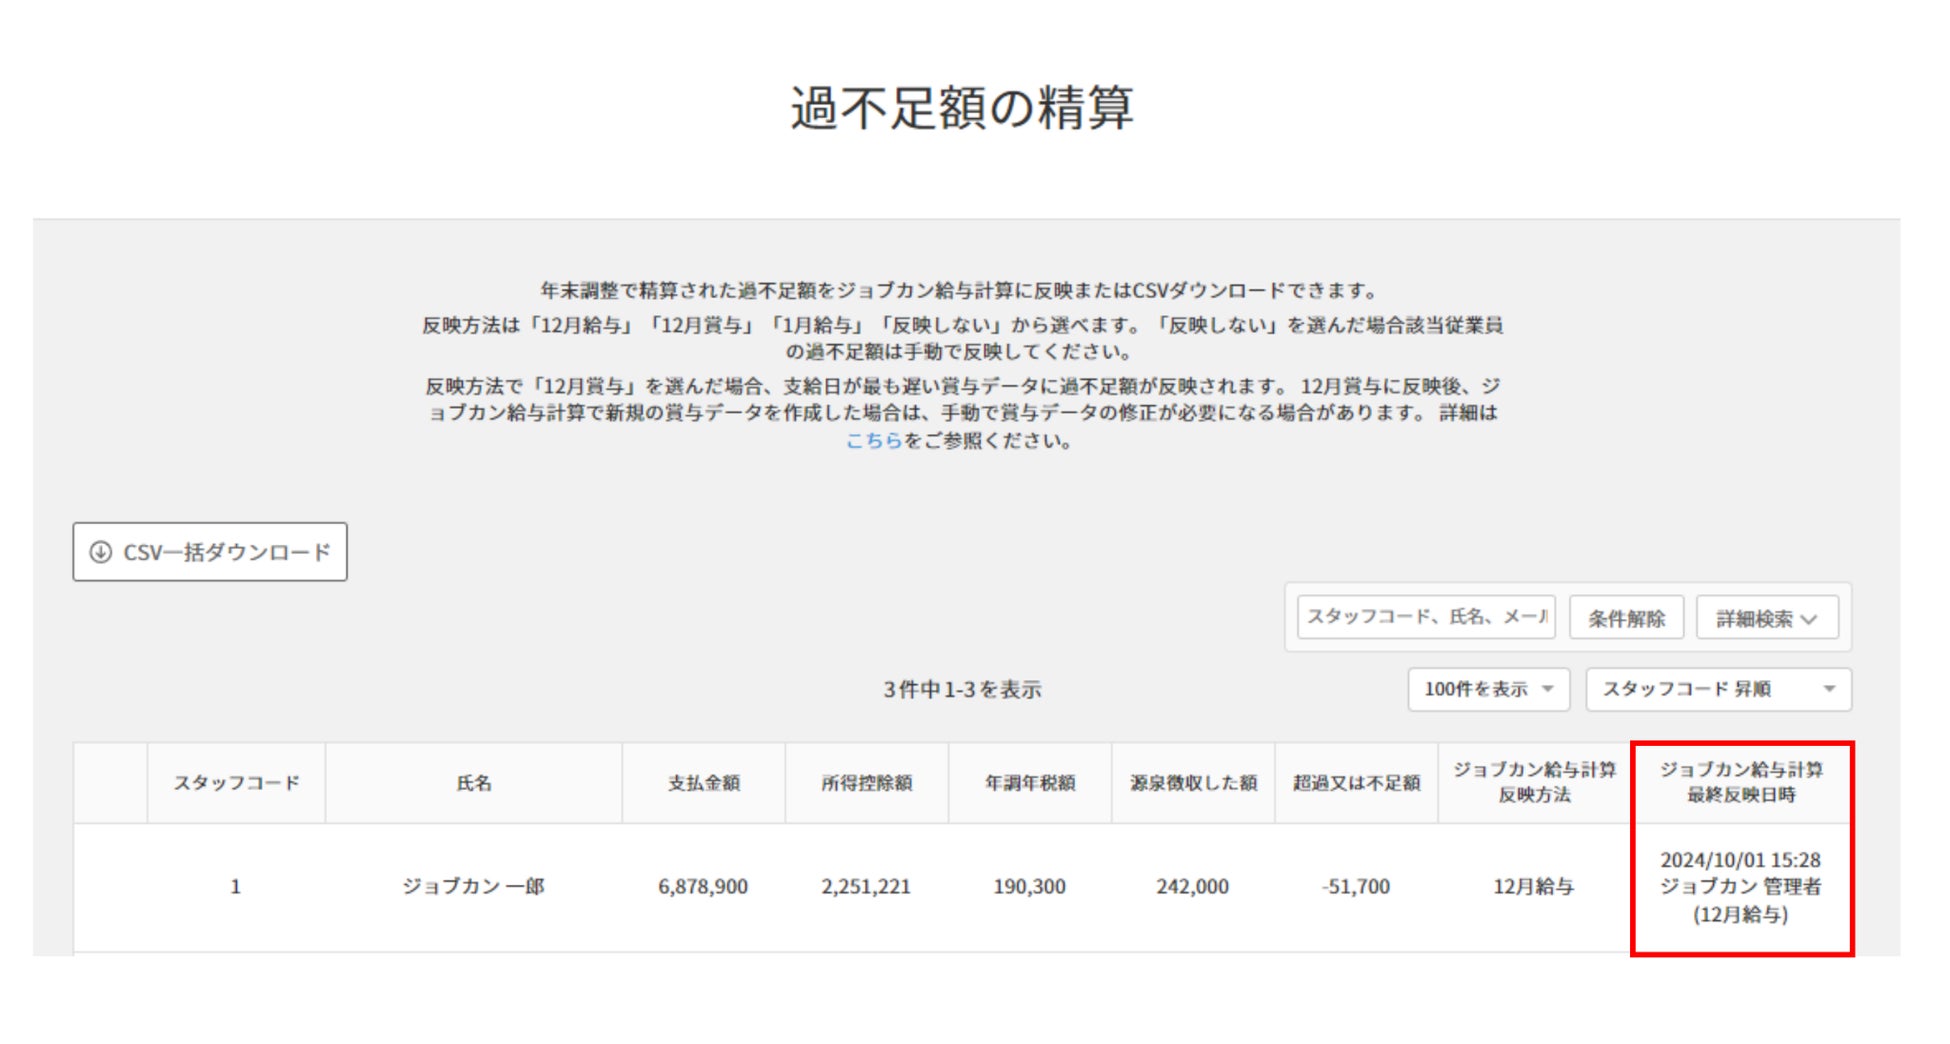Image resolution: width=1950 pixels, height=1044 pixels.
Task: Click the ジョブカン給与計算 反映方法 column header
Action: [x=1534, y=782]
